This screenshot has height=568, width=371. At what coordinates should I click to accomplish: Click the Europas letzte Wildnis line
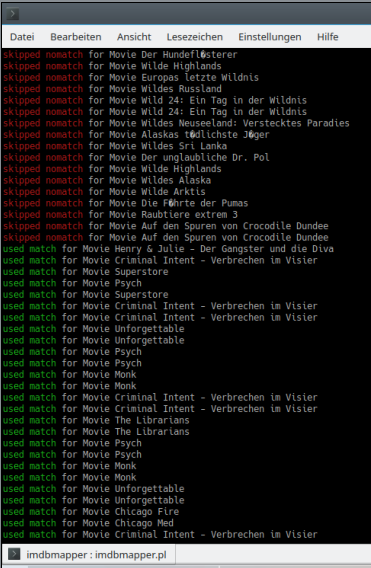coord(131,78)
